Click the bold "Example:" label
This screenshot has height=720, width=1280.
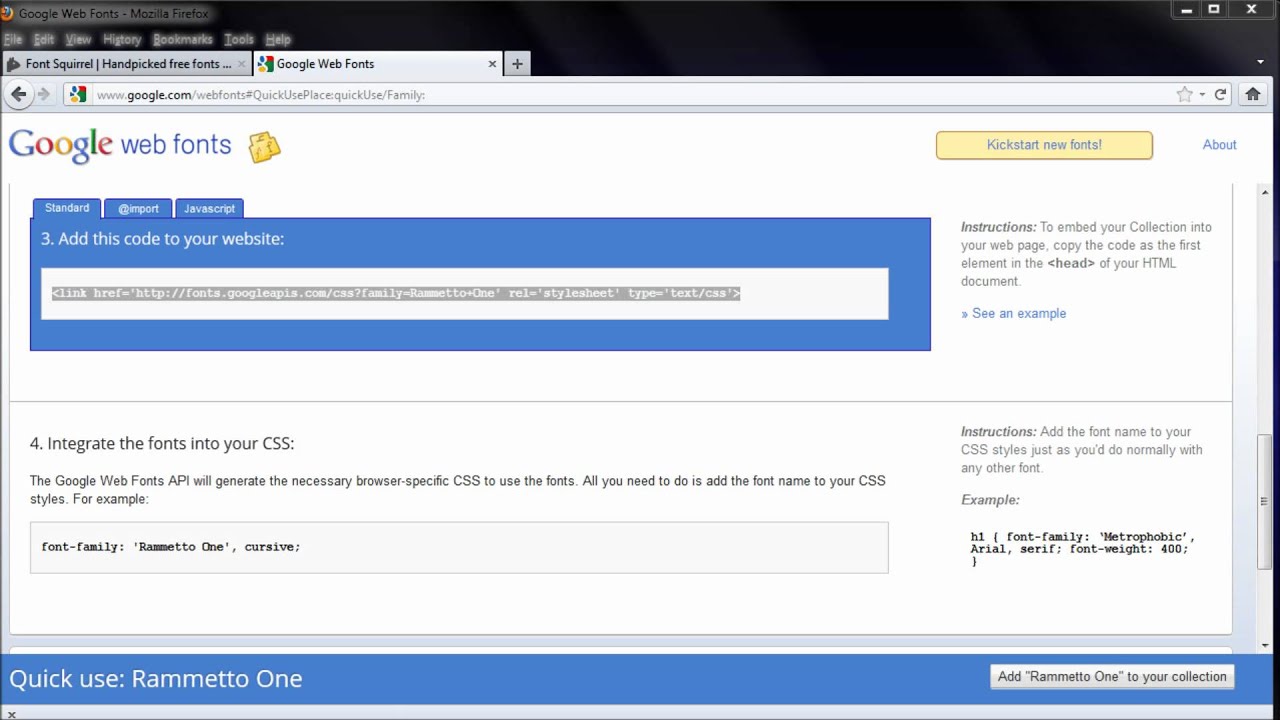pyautogui.click(x=990, y=500)
